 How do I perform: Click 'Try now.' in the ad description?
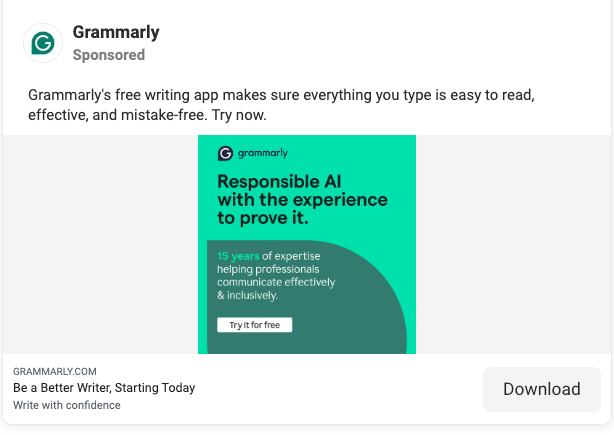(239, 116)
